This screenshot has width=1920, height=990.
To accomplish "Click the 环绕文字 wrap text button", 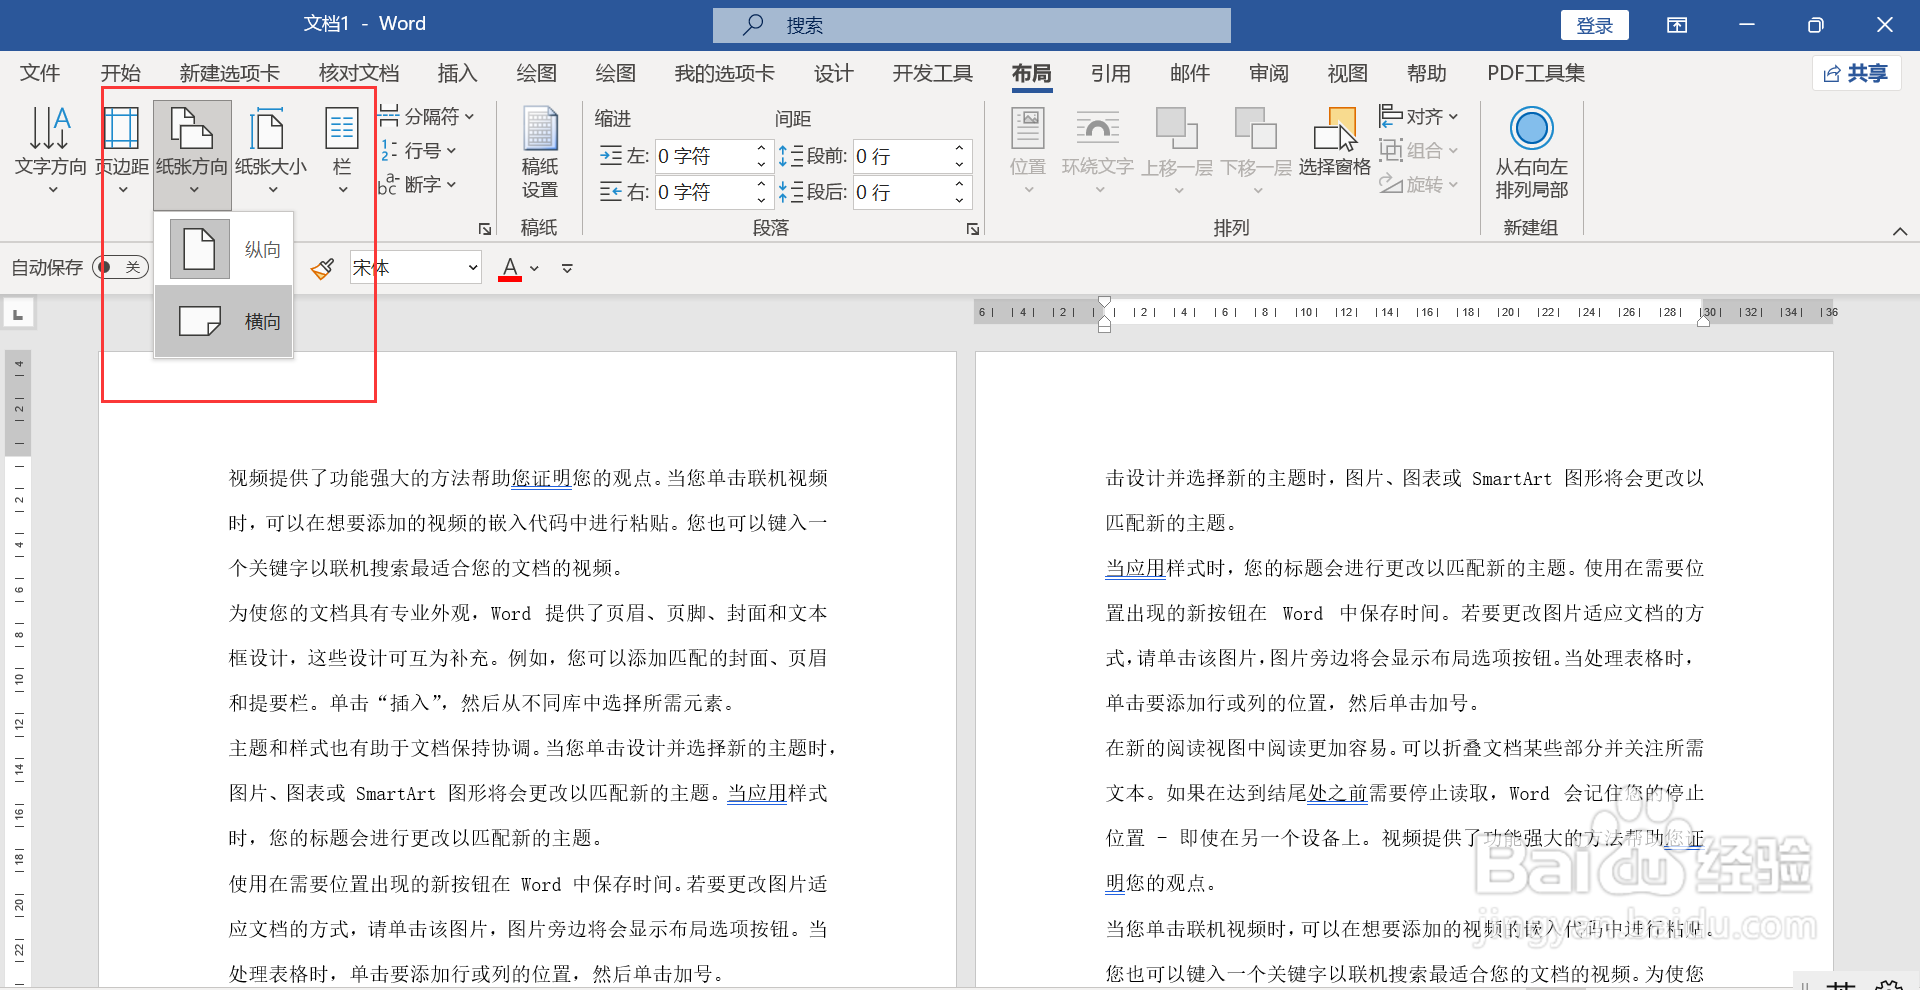I will [x=1097, y=150].
